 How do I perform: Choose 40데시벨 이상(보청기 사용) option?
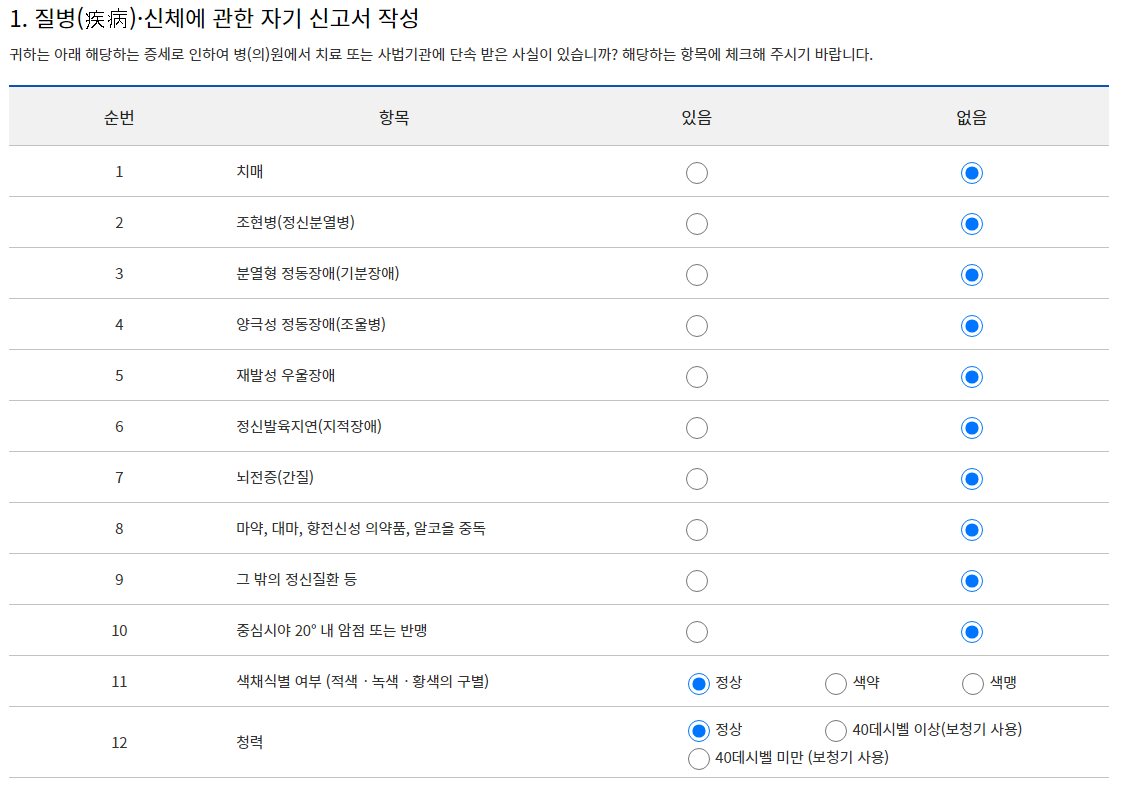(835, 731)
